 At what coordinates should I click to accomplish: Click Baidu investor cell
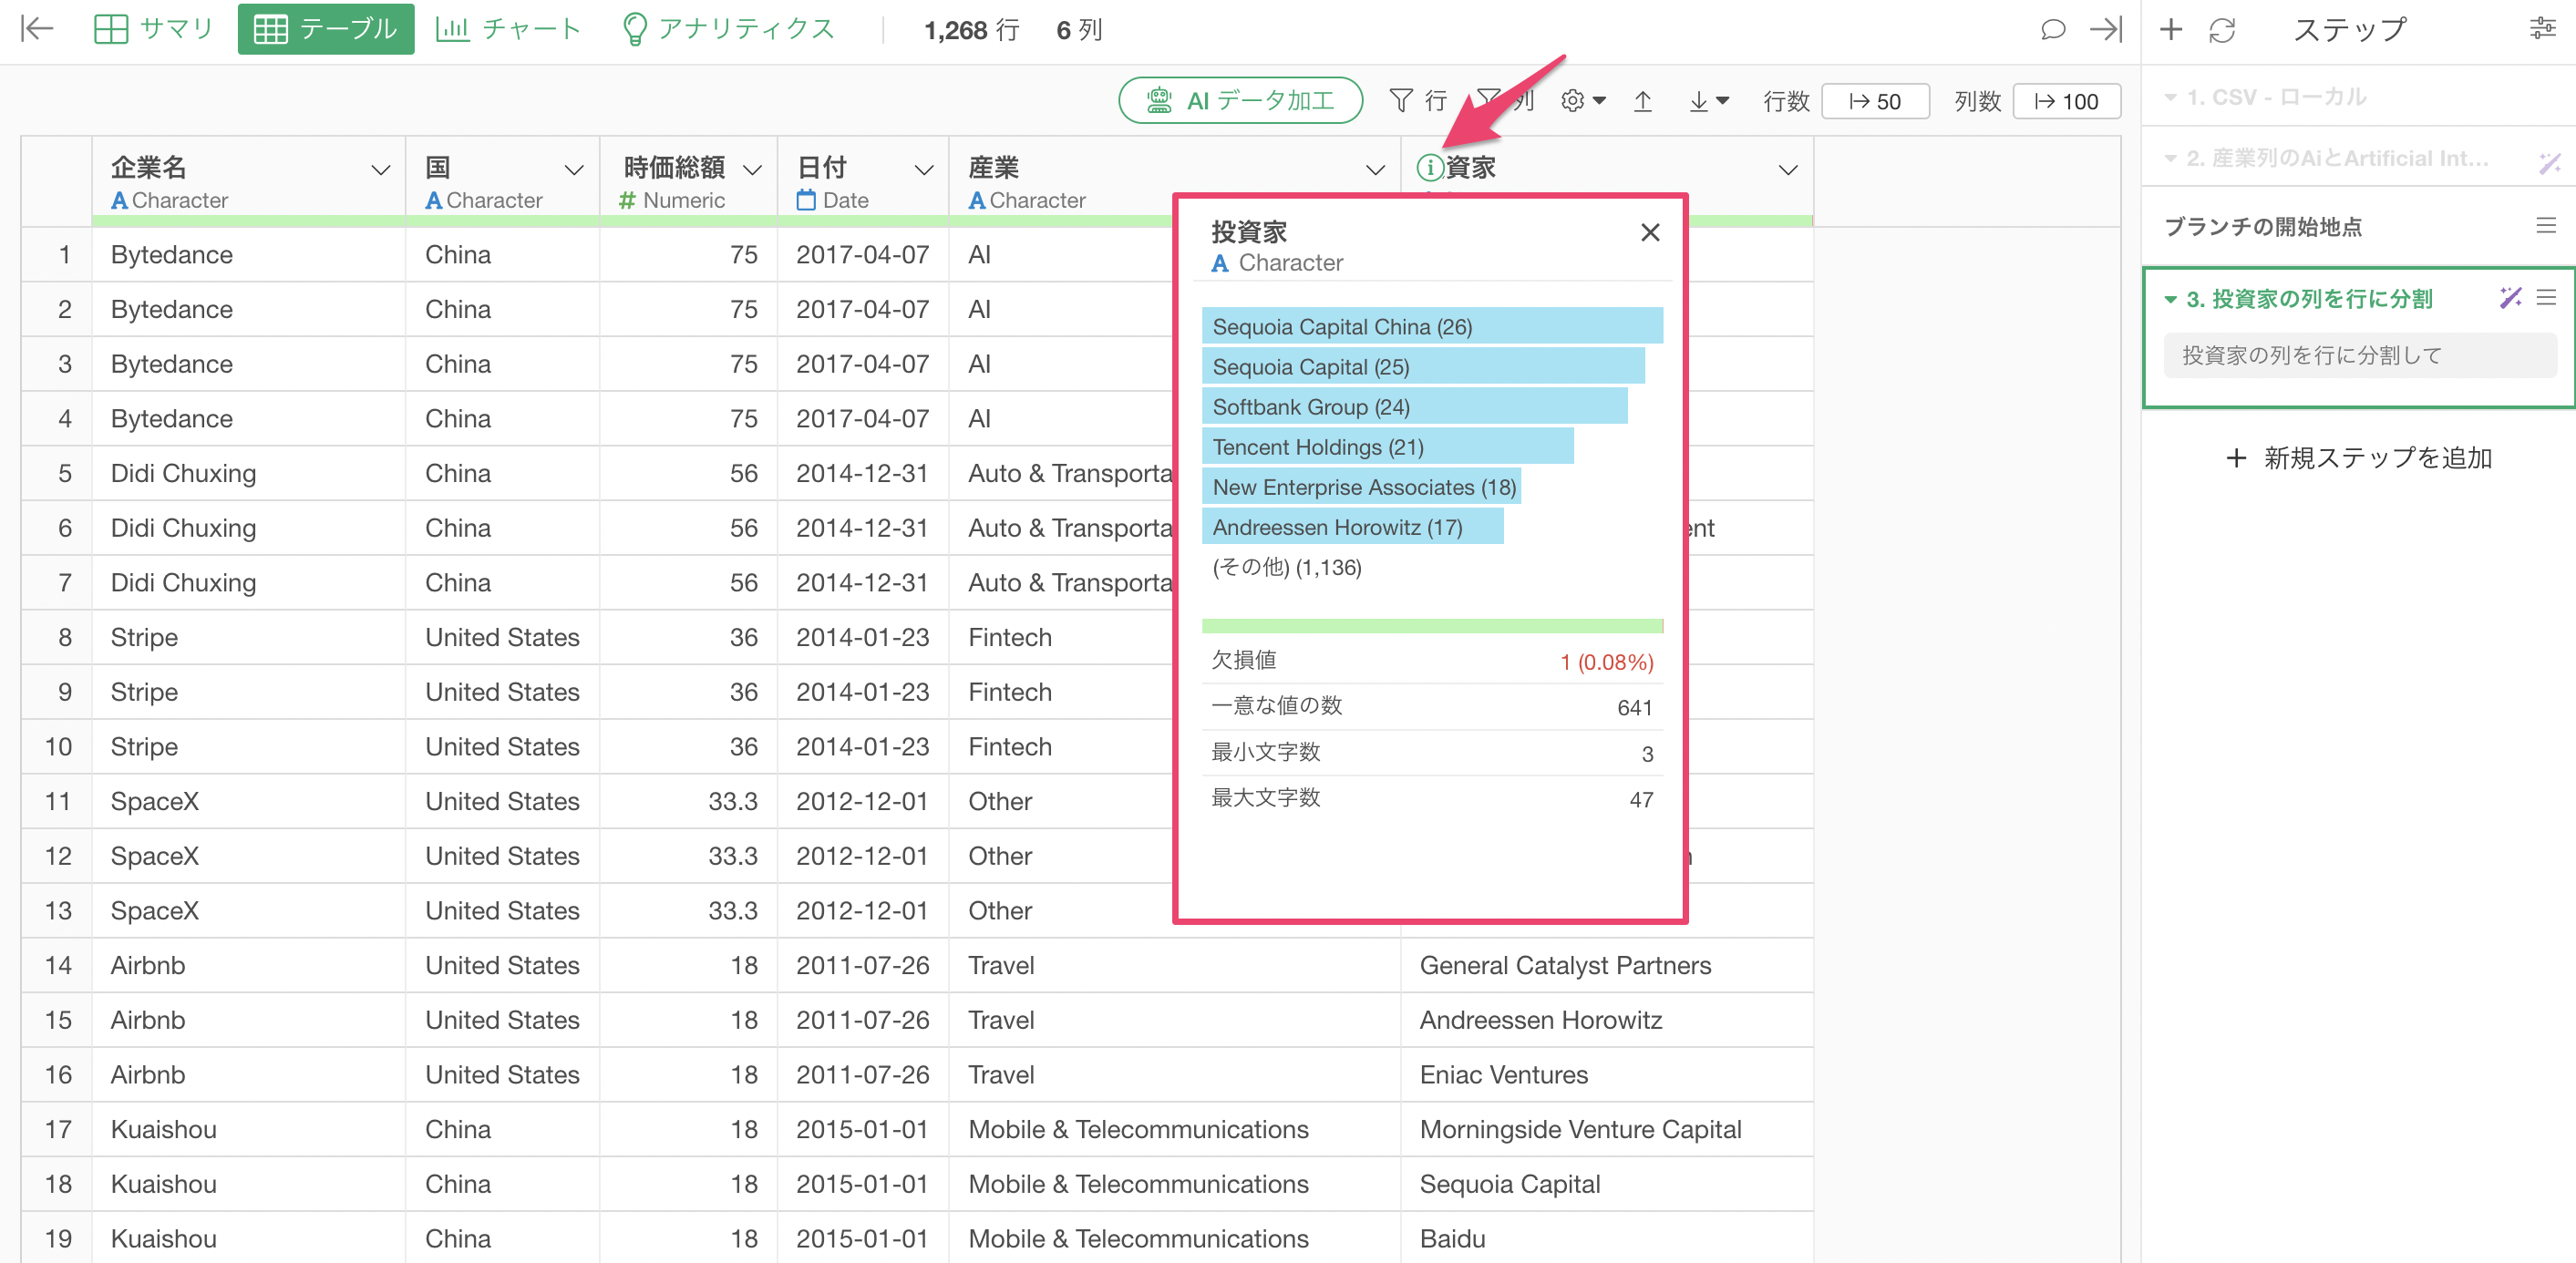point(1606,1238)
